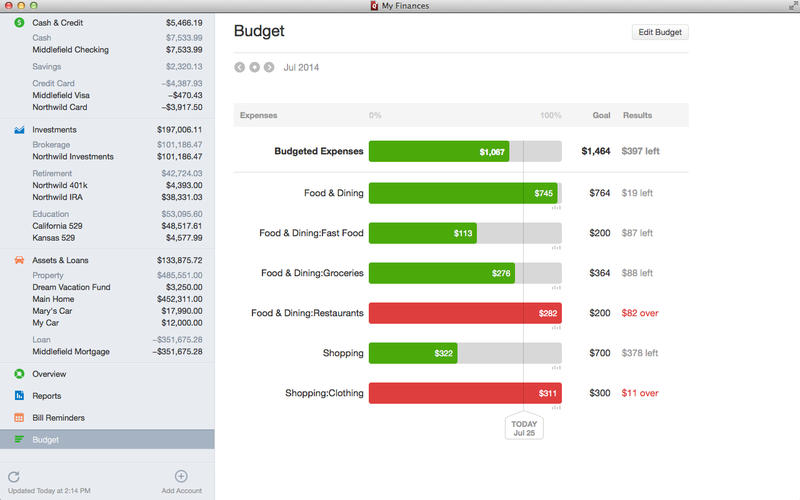The height and width of the screenshot is (500, 800).
Task: Click the Bill Reminders calendar icon
Action: click(19, 417)
